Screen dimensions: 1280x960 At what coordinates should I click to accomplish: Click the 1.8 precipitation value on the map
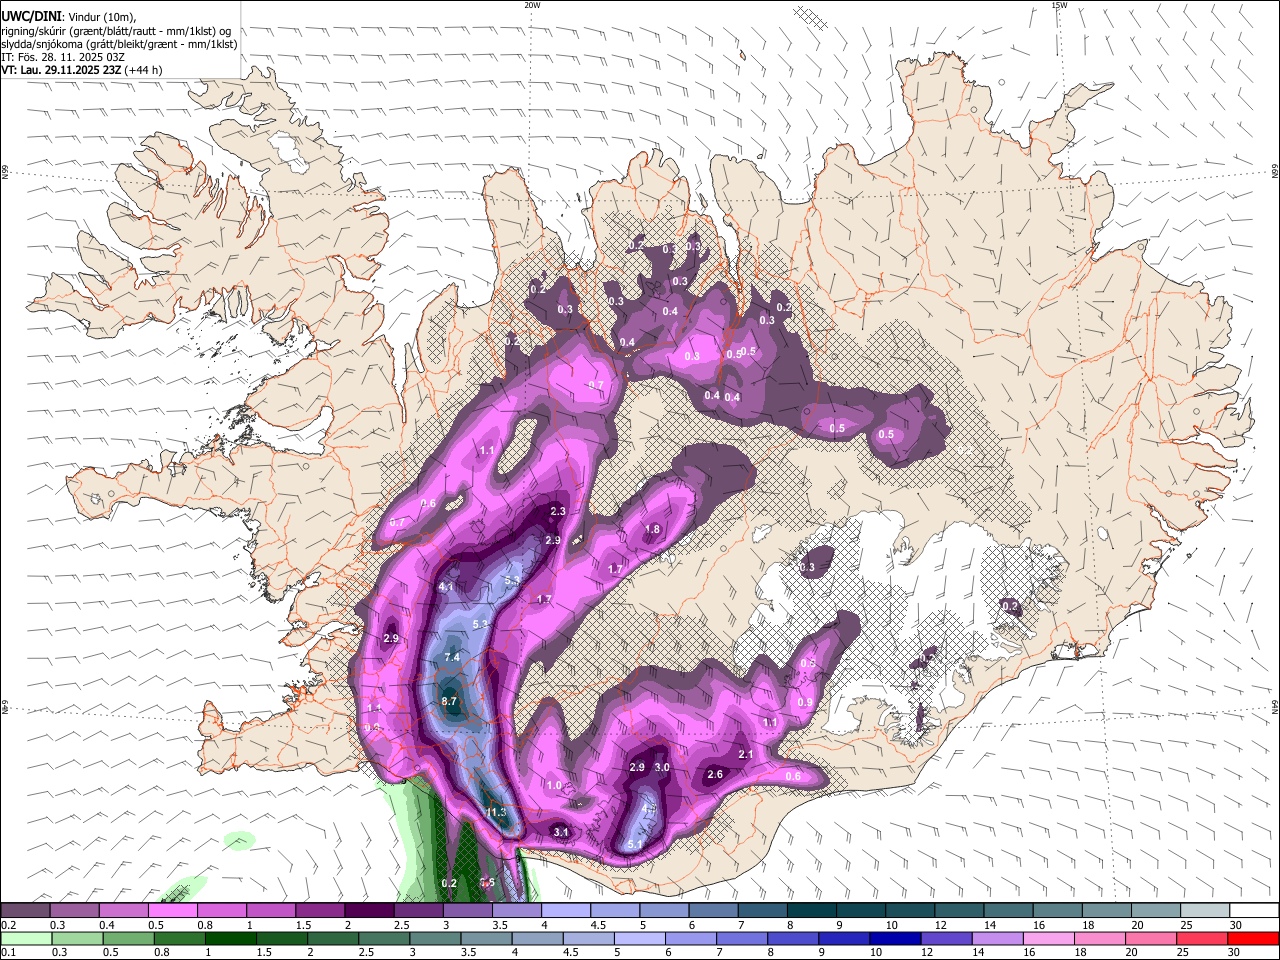click(653, 529)
